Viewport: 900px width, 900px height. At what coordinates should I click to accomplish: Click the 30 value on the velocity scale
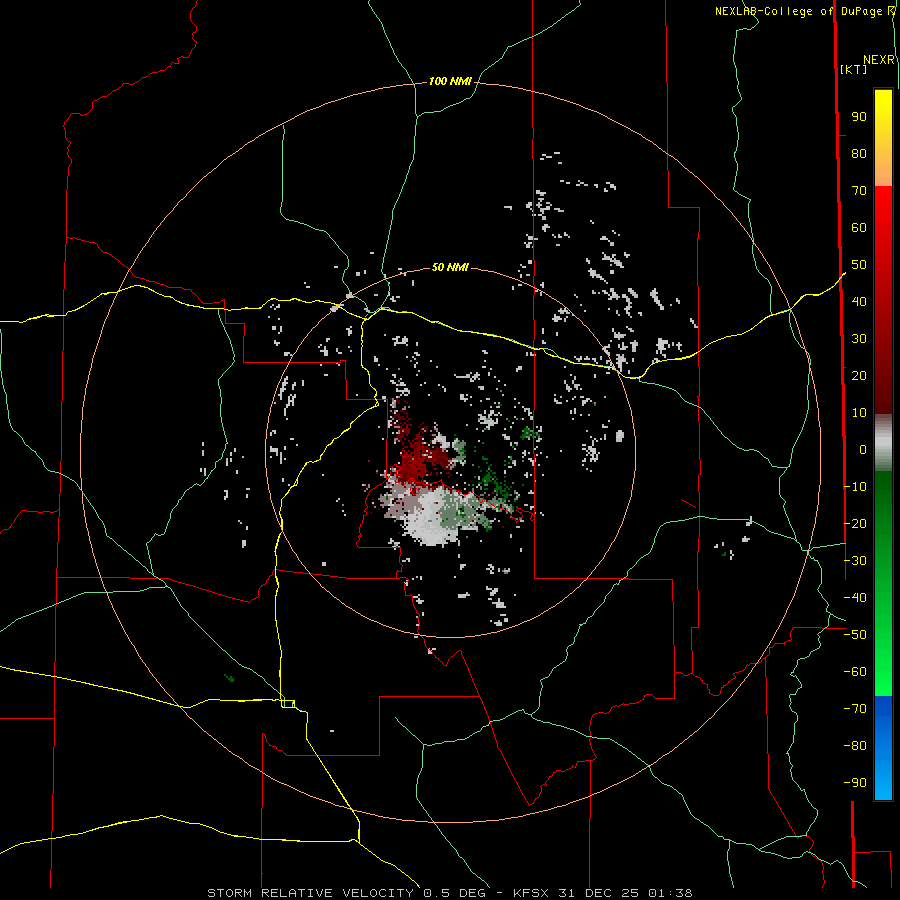(859, 339)
